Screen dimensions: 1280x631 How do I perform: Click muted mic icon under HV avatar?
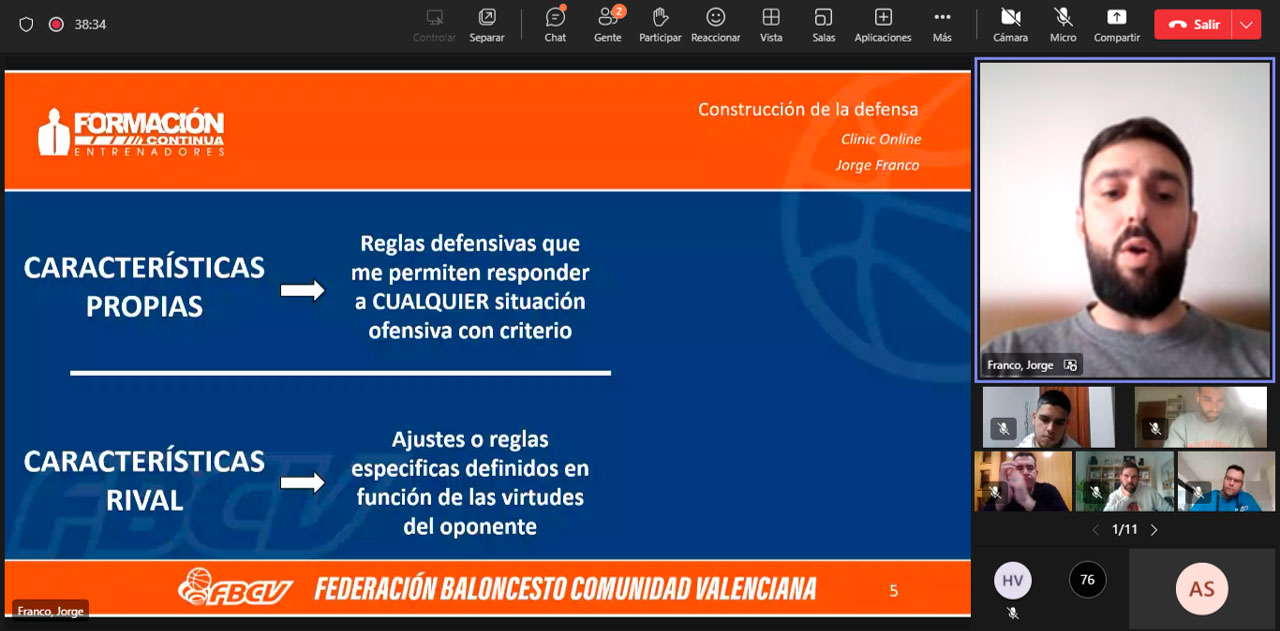coord(1012,612)
